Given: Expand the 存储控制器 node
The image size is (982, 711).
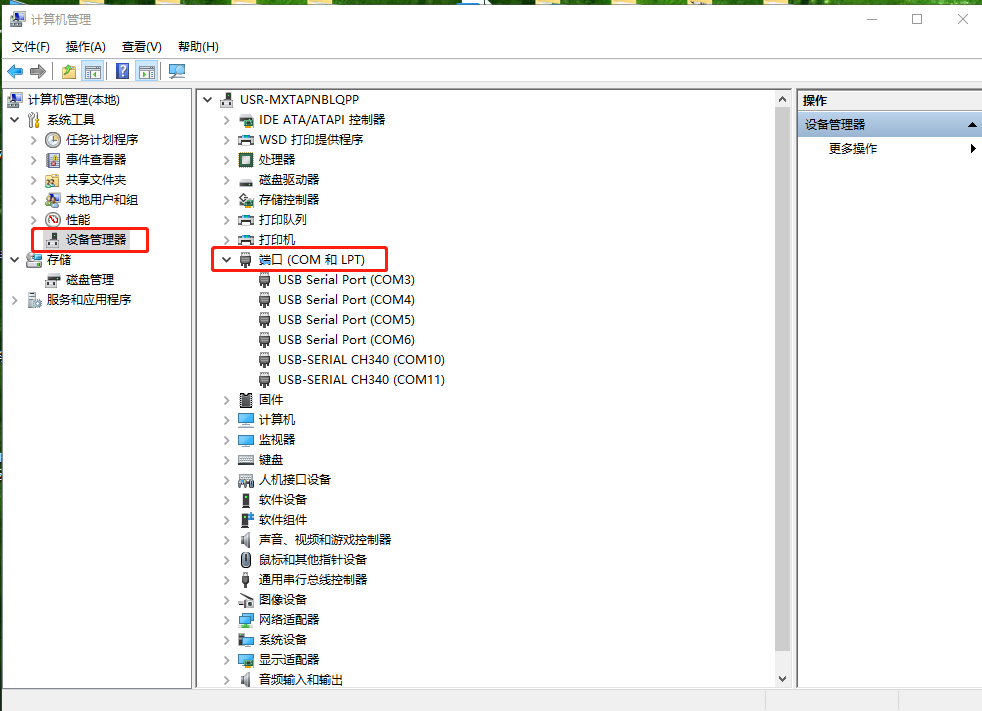Looking at the screenshot, I should [227, 200].
